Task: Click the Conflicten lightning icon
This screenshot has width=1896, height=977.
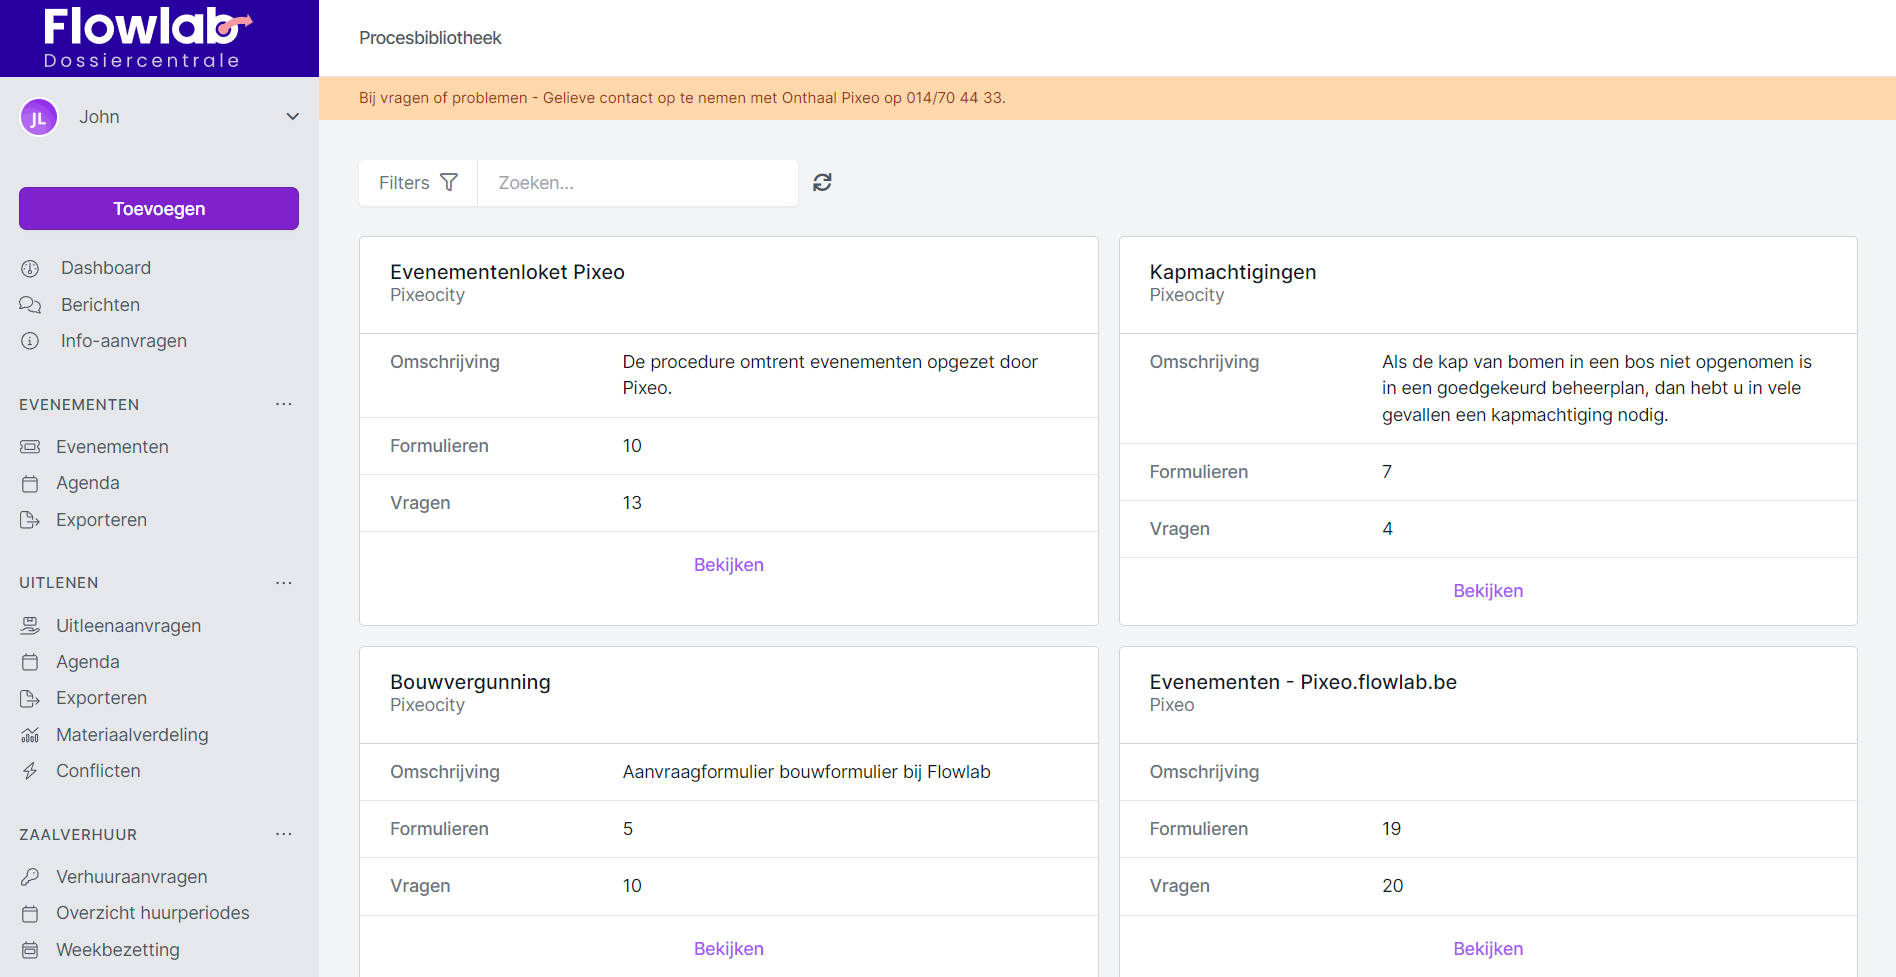Action: [x=30, y=771]
